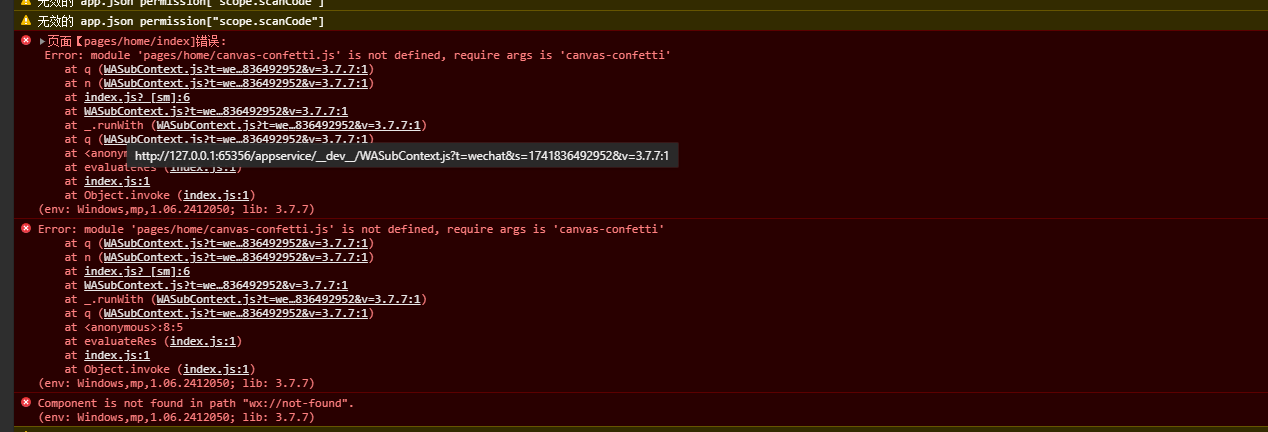Viewport: 1268px width, 432px height.
Task: Click the error icon beside the Component not found message
Action: tap(26, 403)
